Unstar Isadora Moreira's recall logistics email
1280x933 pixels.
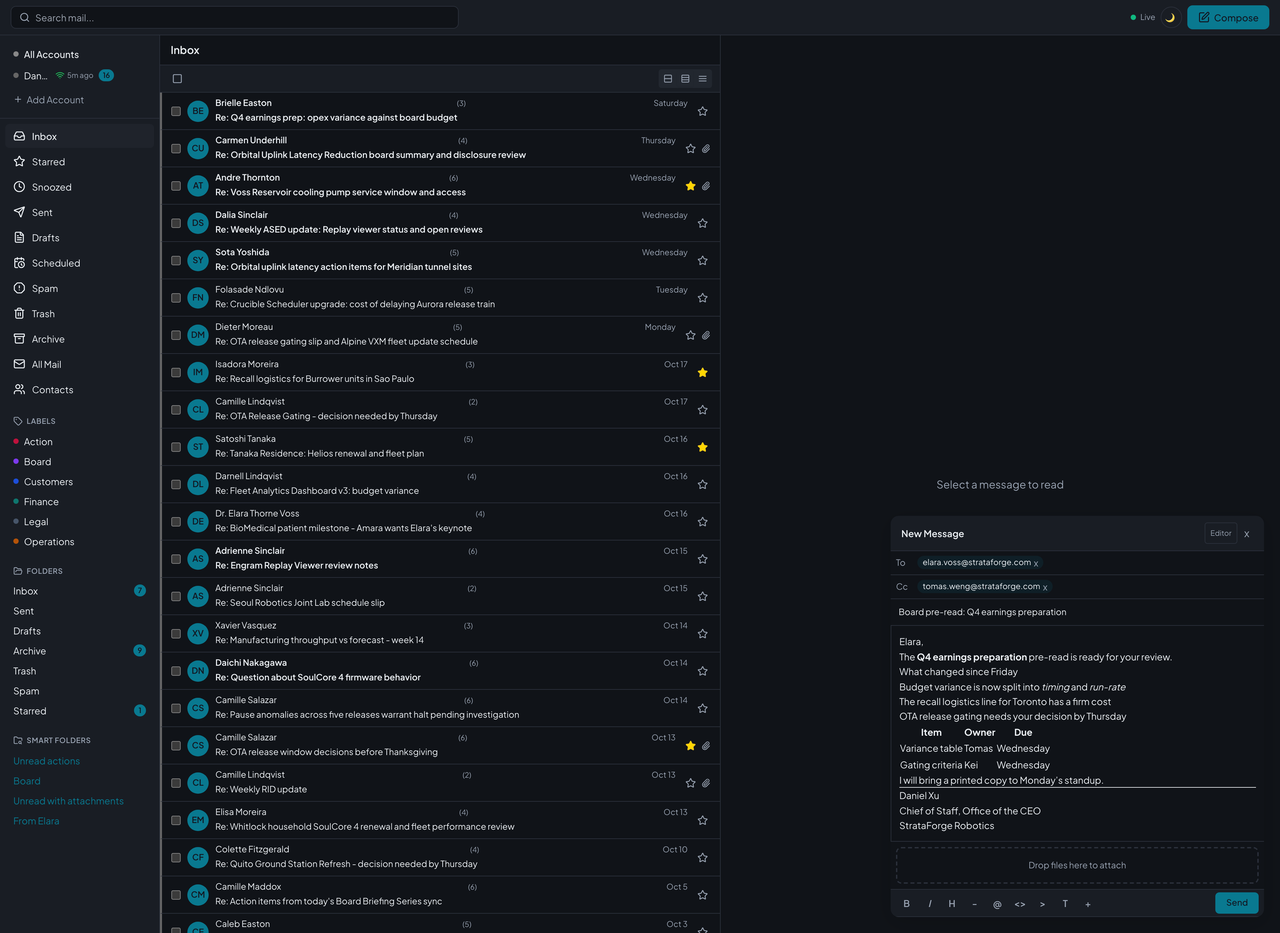(x=703, y=373)
